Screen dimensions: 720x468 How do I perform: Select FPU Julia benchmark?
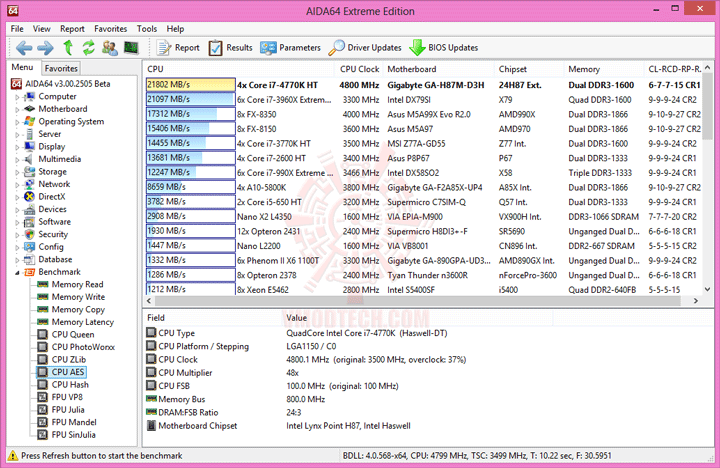coord(68,409)
